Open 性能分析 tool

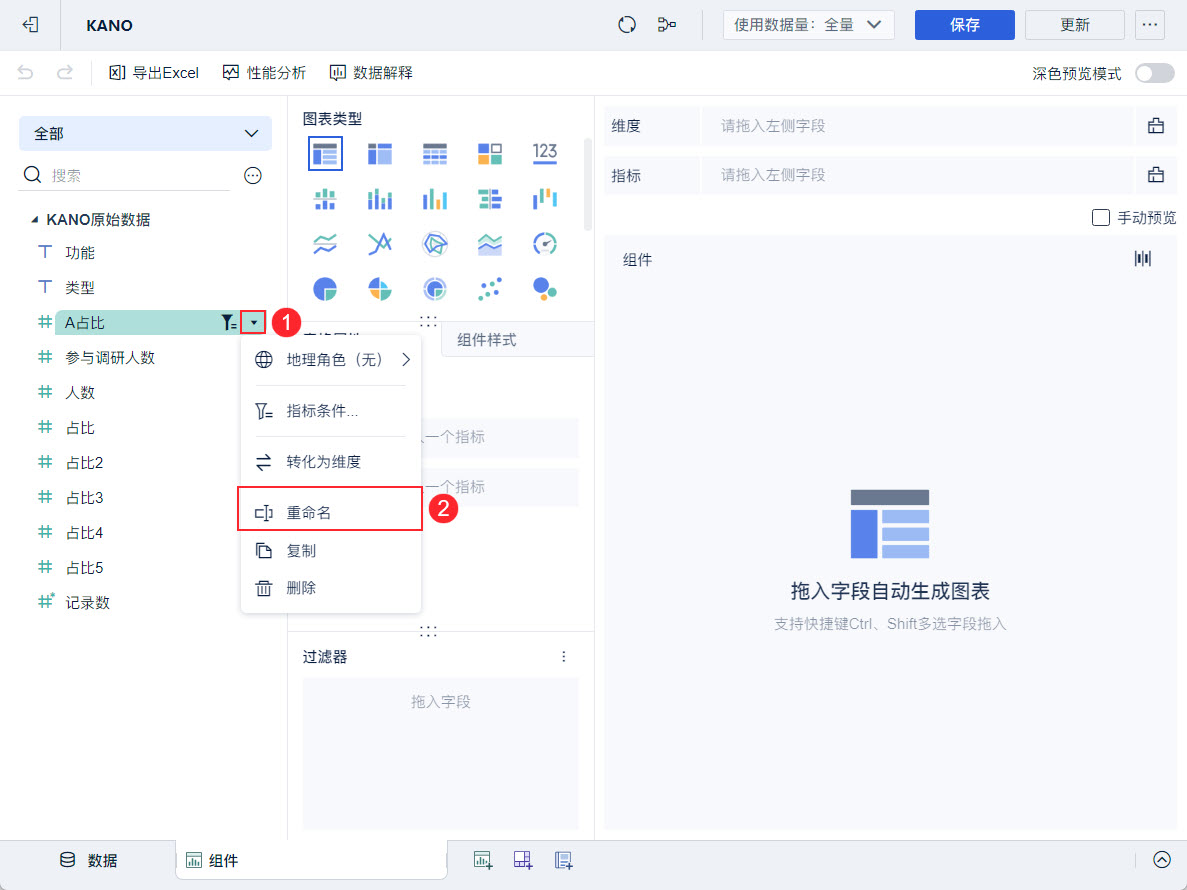pos(264,73)
